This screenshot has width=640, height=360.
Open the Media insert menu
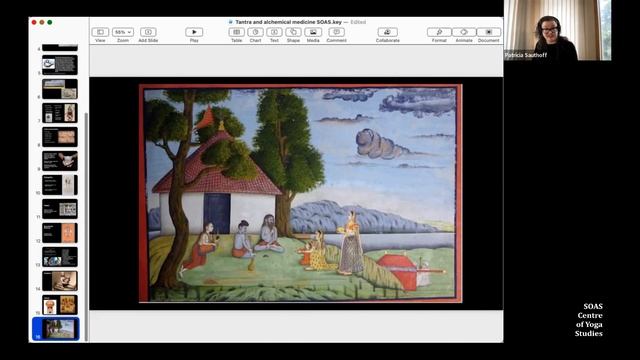[313, 32]
